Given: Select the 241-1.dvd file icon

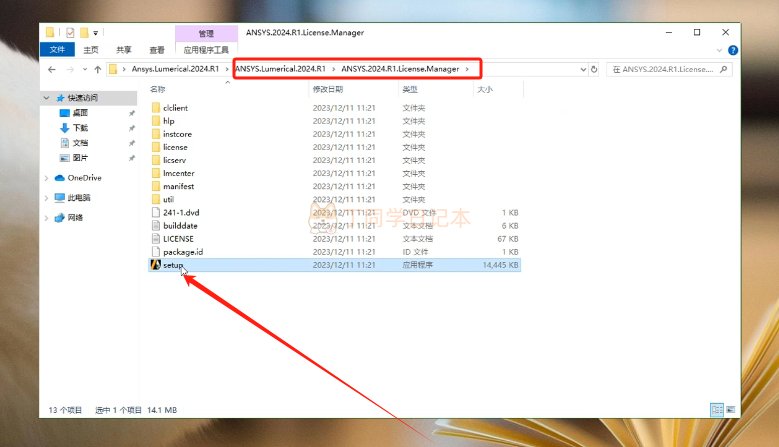Looking at the screenshot, I should coord(156,213).
